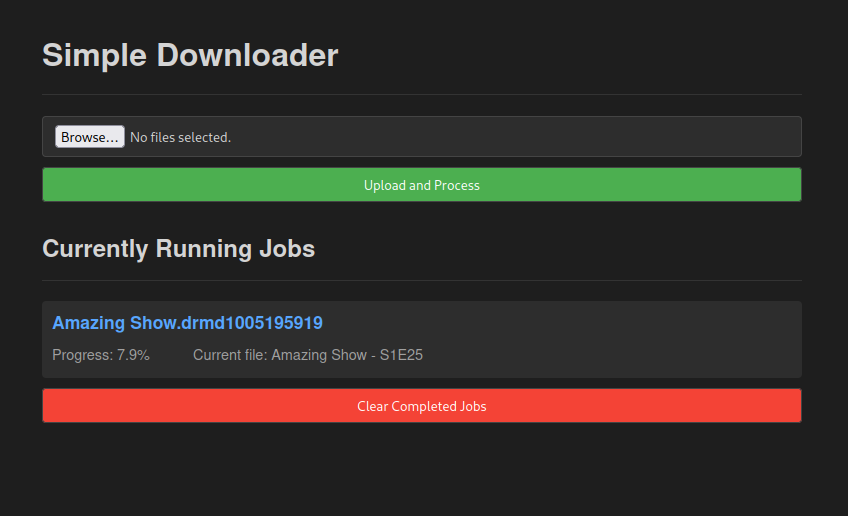Click the Browse... file chooser button
Screen dimensions: 848x516
click(89, 137)
